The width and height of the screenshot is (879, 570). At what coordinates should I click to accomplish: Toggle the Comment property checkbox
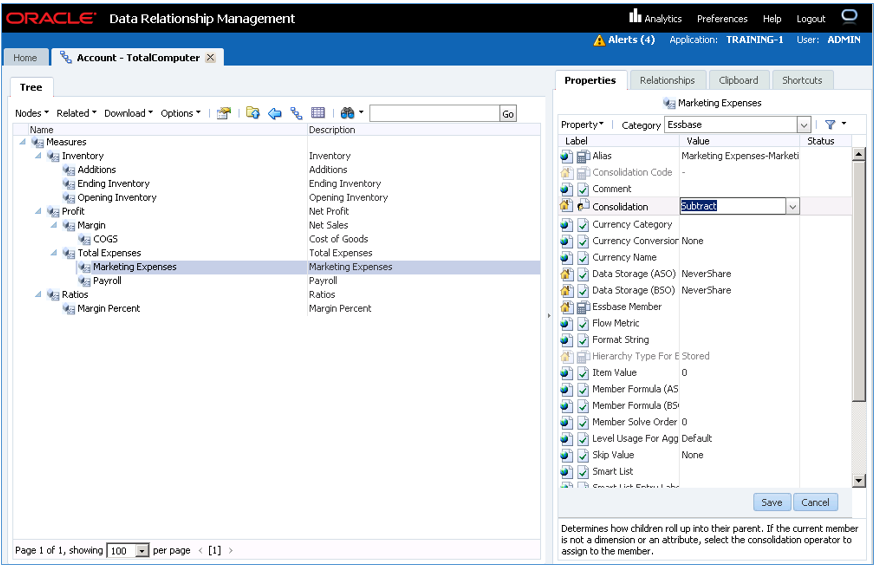(x=583, y=189)
